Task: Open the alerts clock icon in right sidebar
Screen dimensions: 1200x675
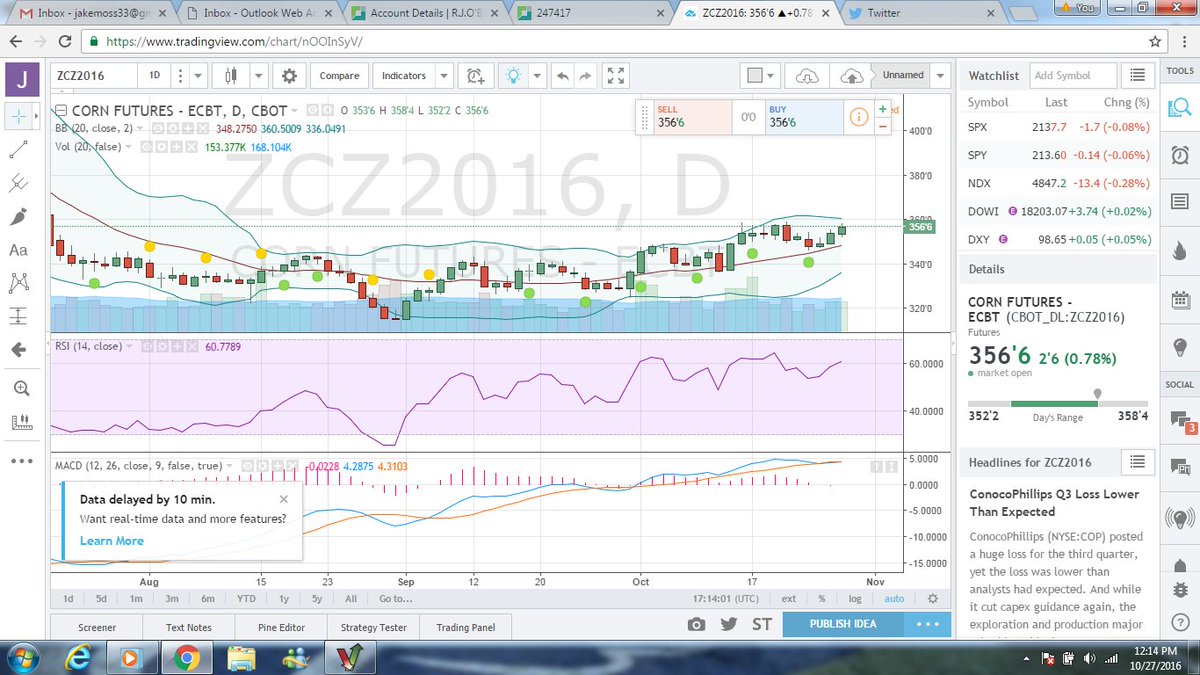Action: 1179,155
